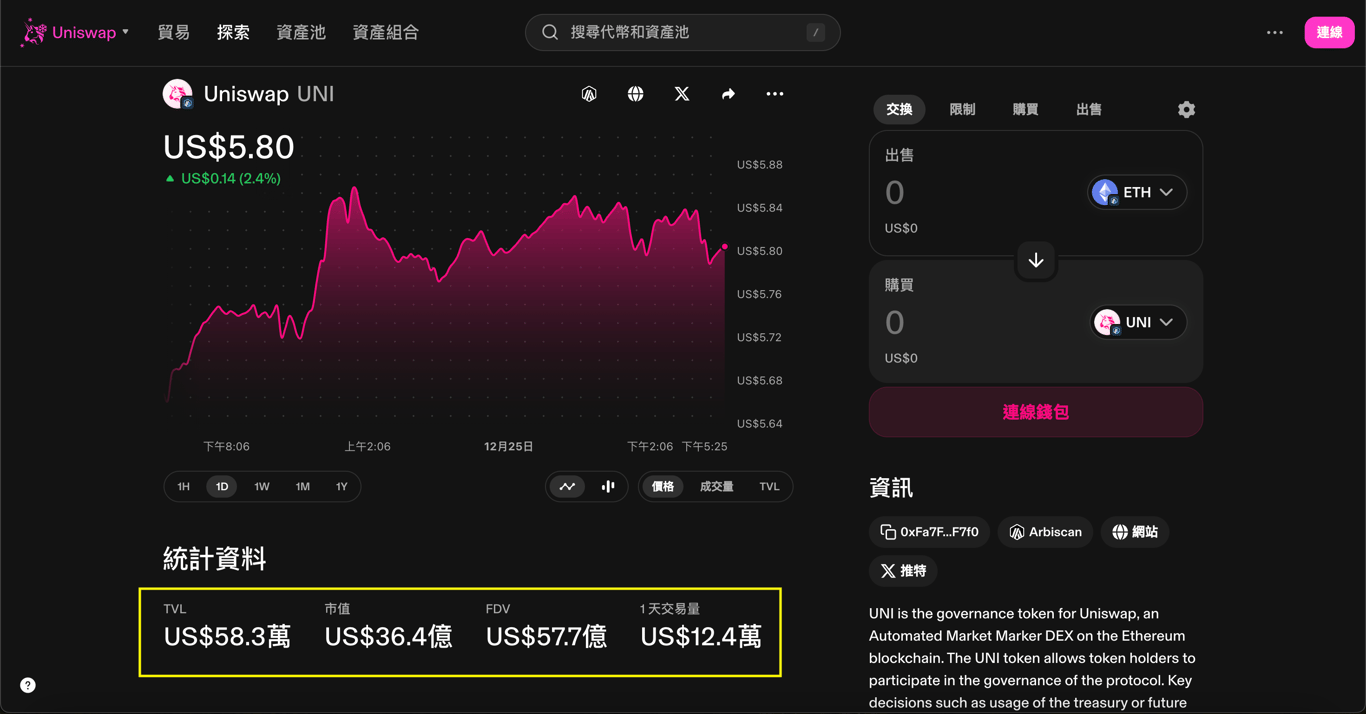Image resolution: width=1366 pixels, height=714 pixels.
Task: Click the 連線錢包 button
Action: (1036, 412)
